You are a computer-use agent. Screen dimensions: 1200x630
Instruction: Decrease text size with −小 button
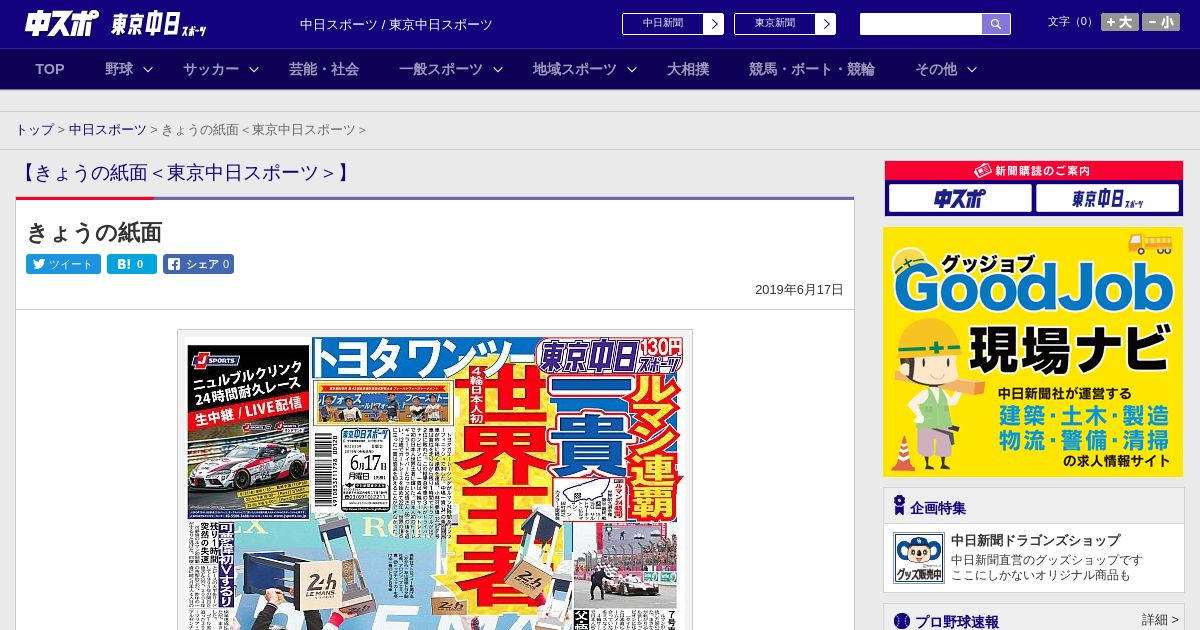coord(1161,22)
